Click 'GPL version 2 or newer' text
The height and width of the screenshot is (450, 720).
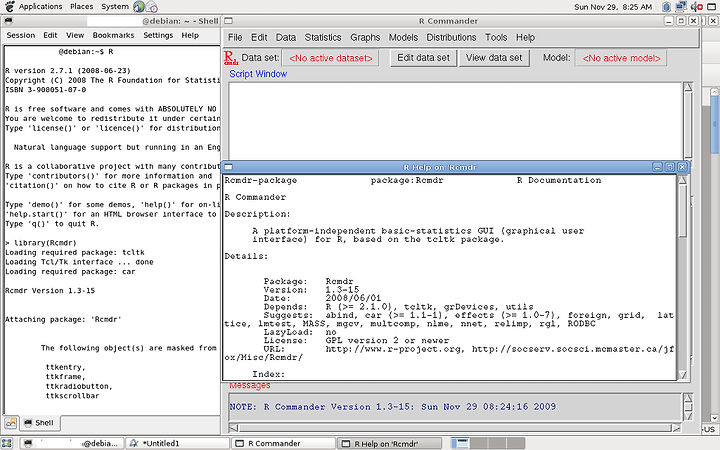387,341
